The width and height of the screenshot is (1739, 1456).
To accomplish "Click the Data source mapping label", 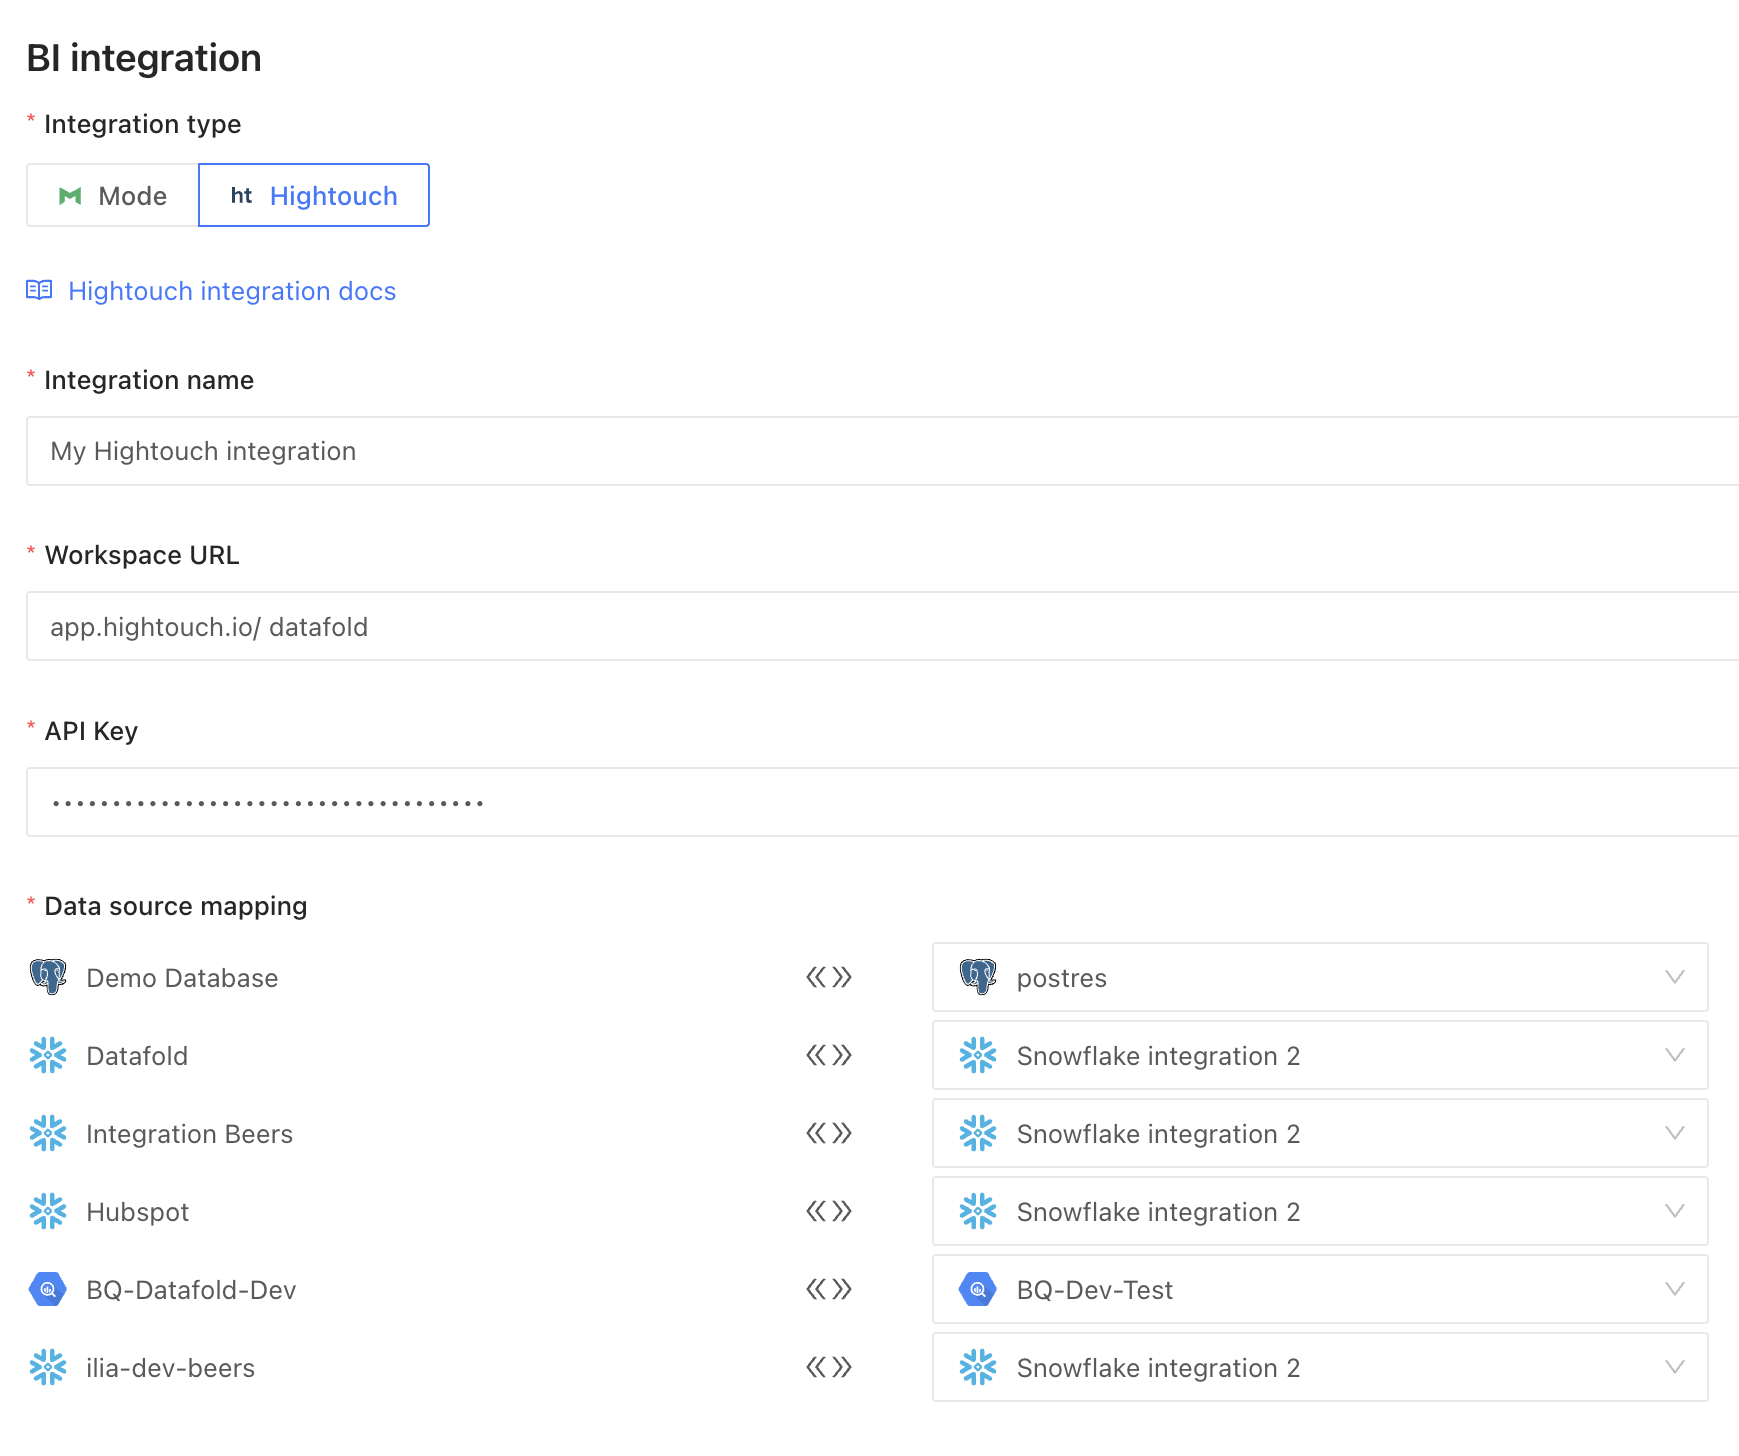I will (x=176, y=906).
